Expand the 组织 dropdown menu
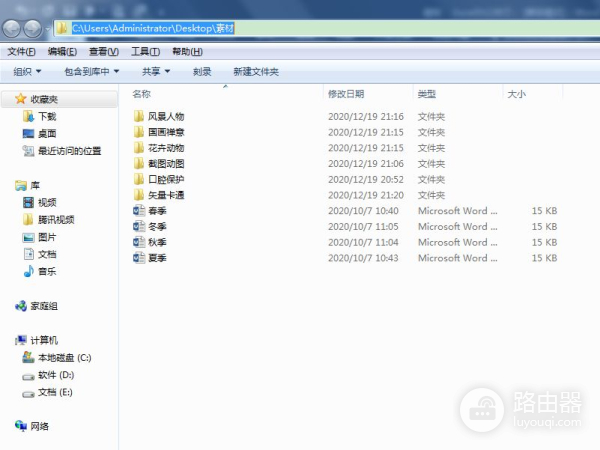Viewport: 600px width, 450px height. point(27,72)
